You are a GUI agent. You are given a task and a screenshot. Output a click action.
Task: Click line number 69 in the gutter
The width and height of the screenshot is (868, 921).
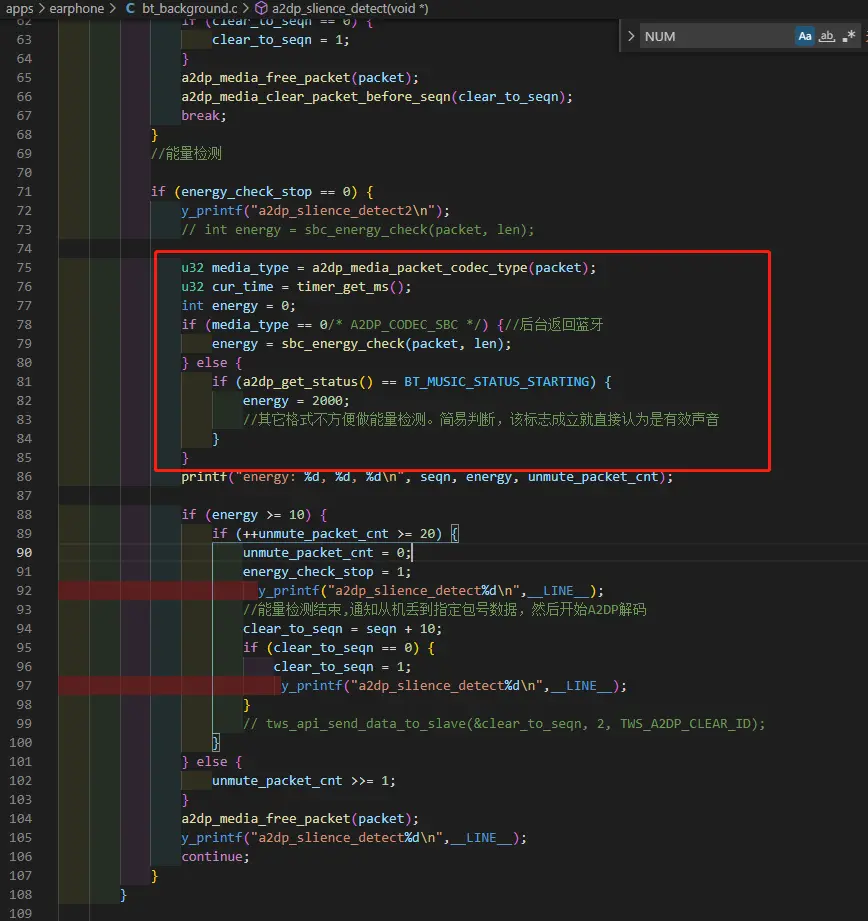pyautogui.click(x=24, y=154)
